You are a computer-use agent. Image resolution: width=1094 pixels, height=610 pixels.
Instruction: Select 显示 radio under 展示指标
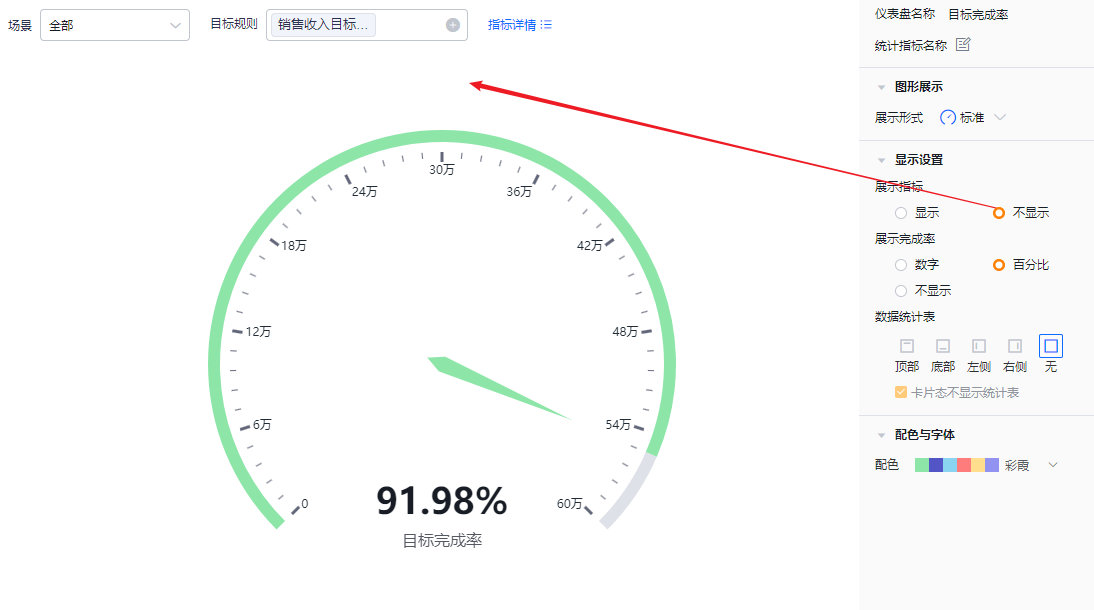tap(901, 213)
